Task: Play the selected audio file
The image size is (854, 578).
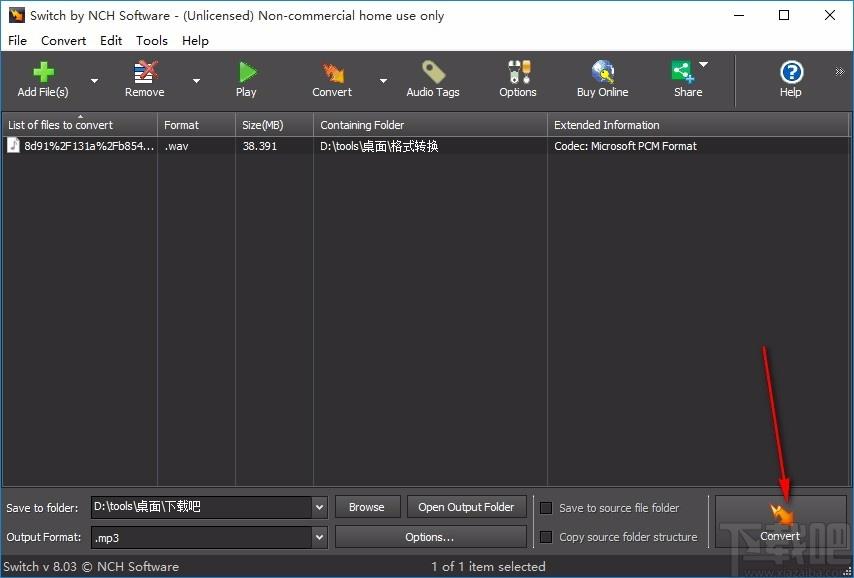Action: coord(246,80)
